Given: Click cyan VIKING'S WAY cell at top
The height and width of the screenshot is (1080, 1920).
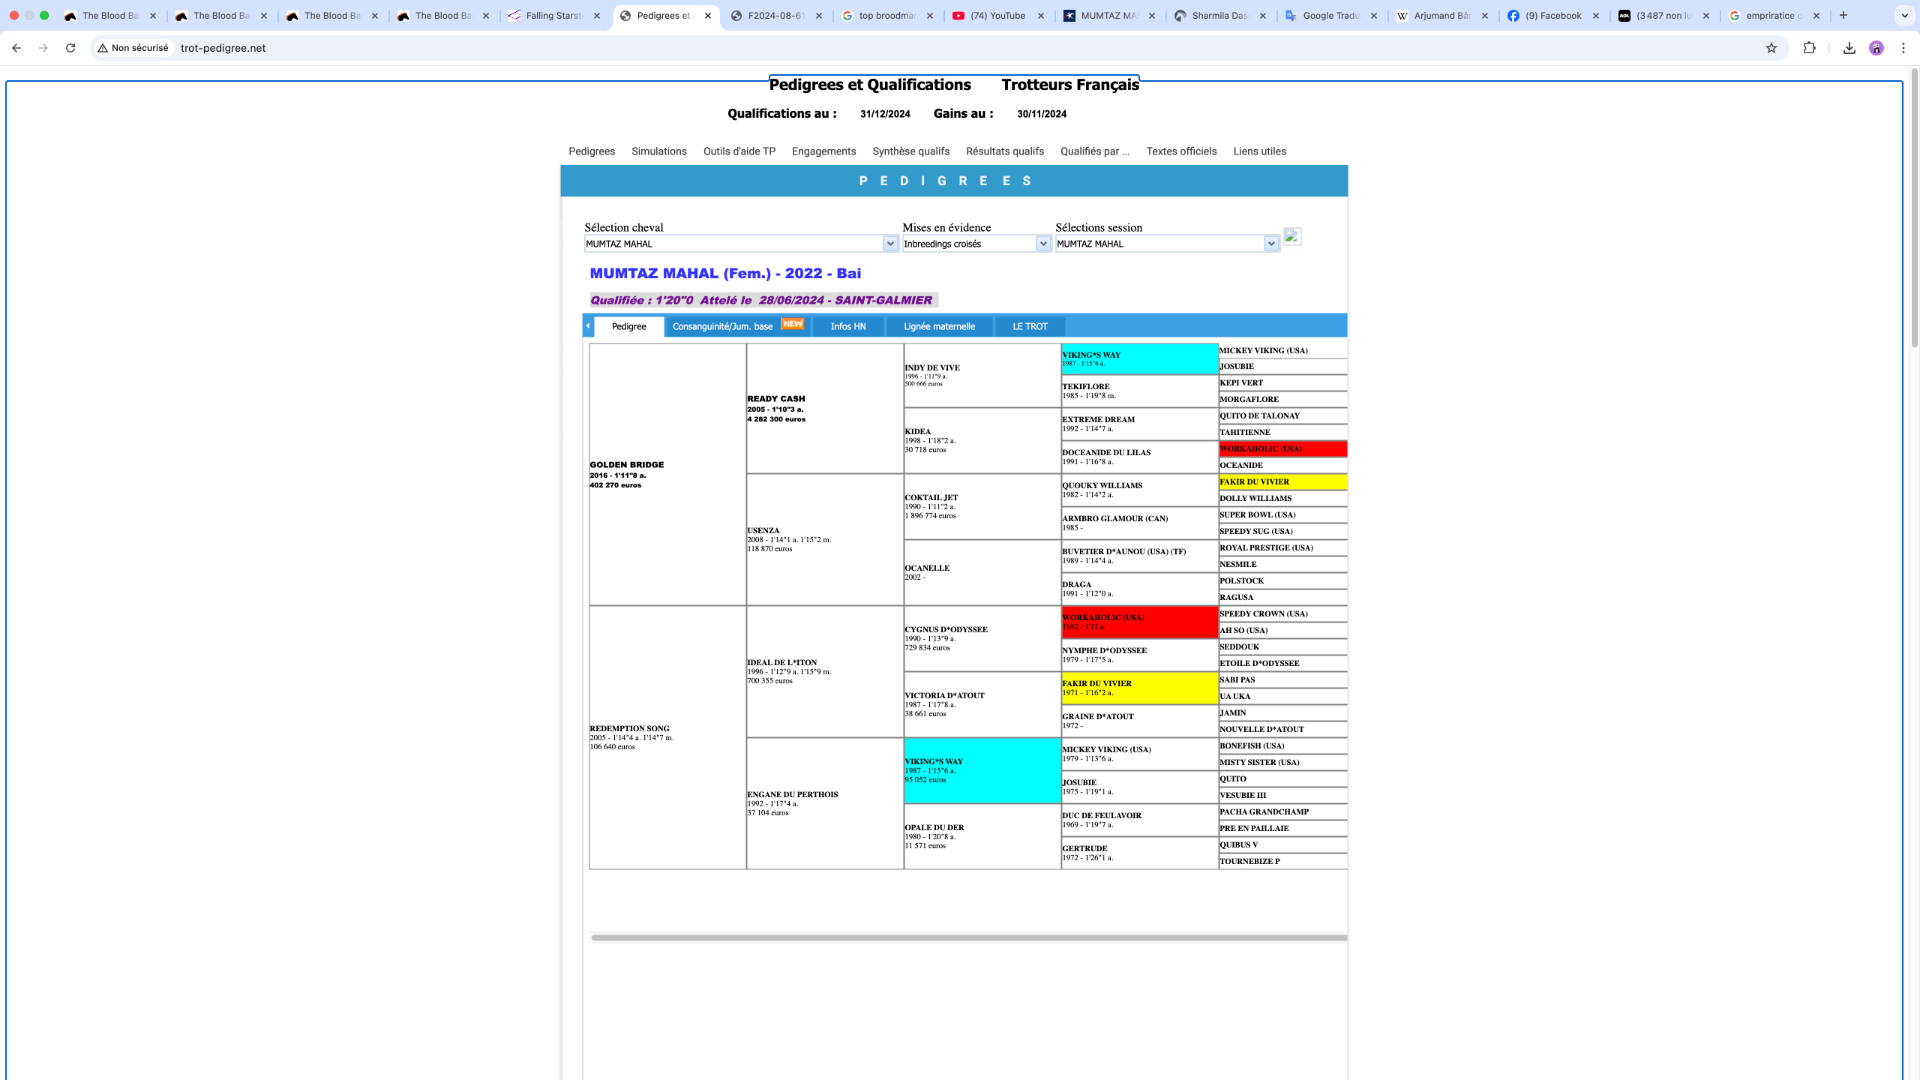Looking at the screenshot, I should click(1139, 359).
